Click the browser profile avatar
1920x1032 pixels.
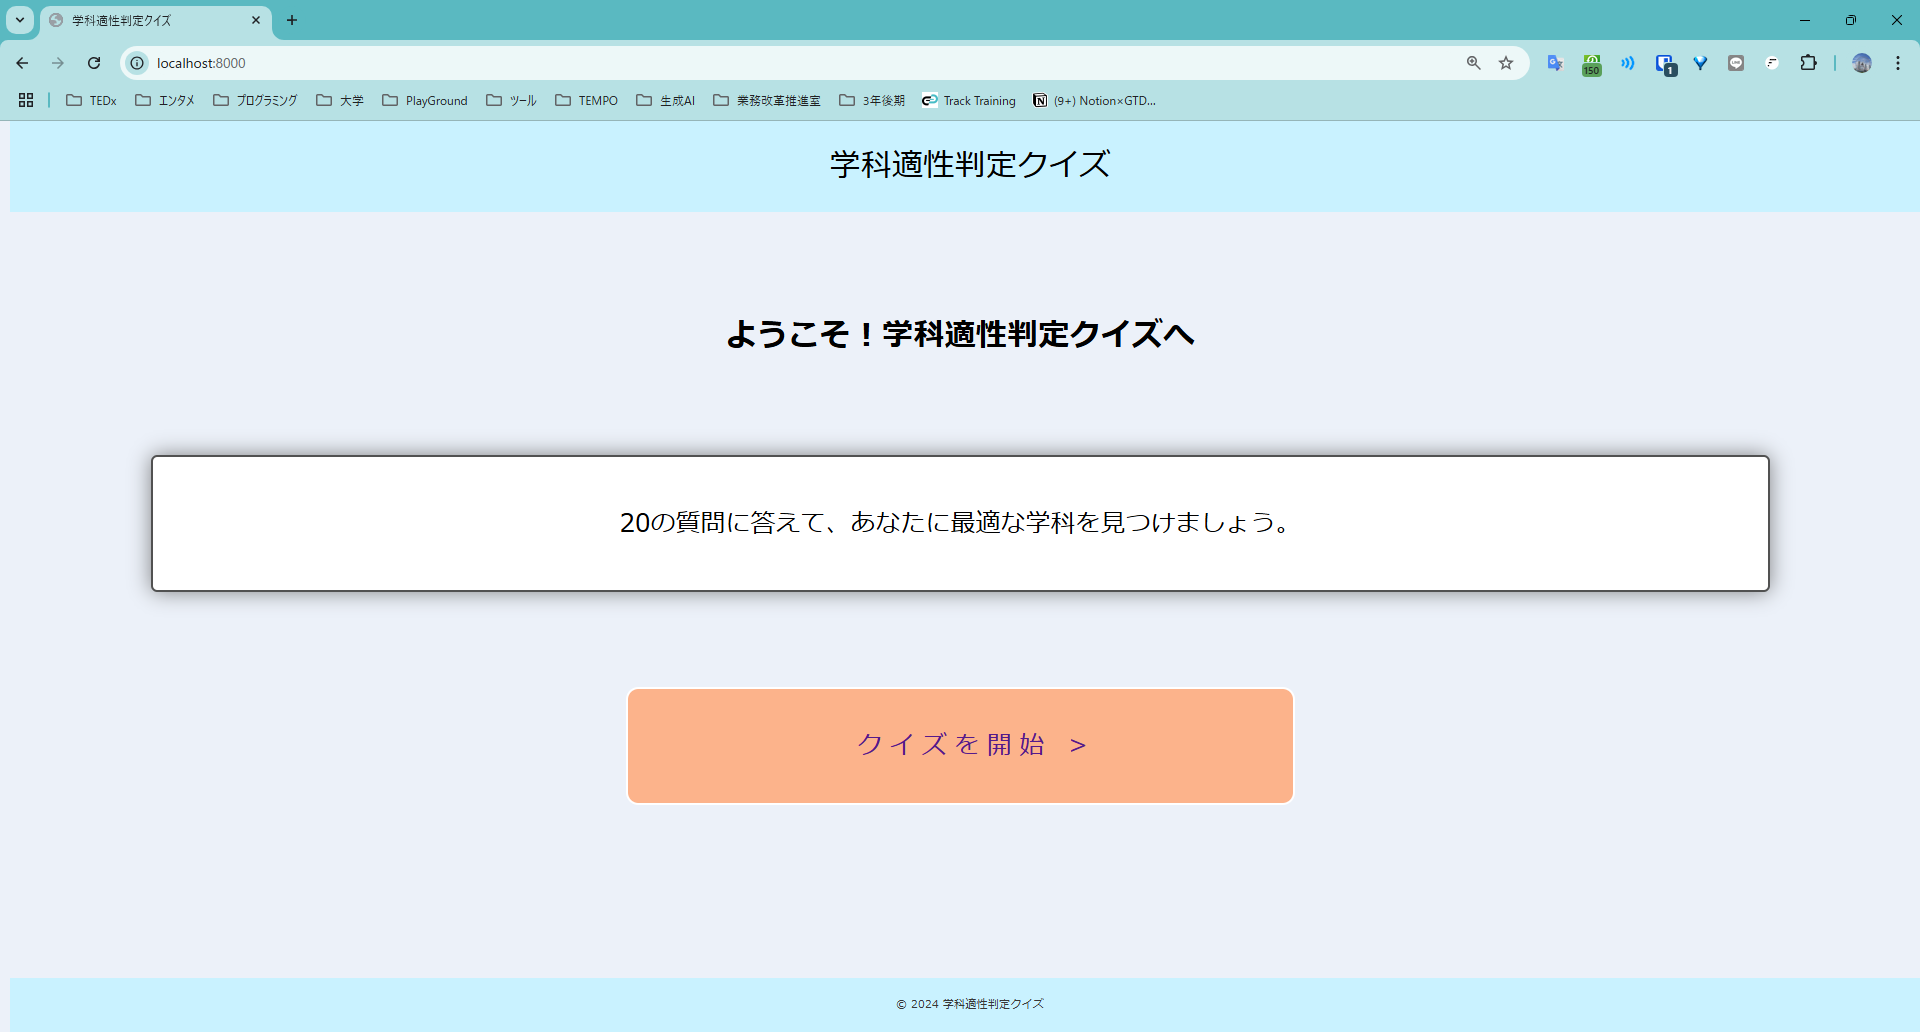[x=1862, y=63]
